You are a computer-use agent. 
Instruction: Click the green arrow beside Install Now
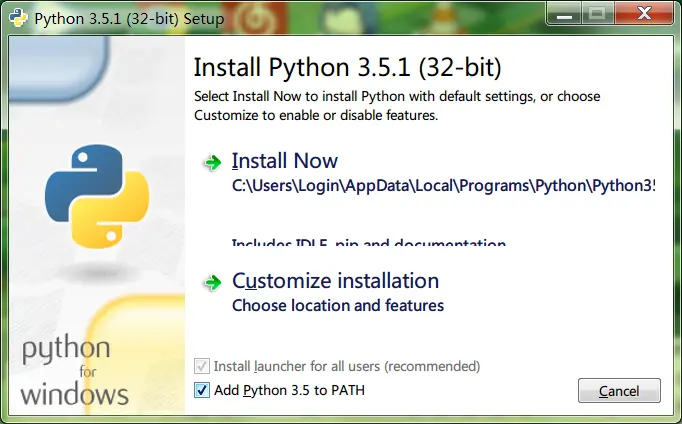click(x=213, y=163)
